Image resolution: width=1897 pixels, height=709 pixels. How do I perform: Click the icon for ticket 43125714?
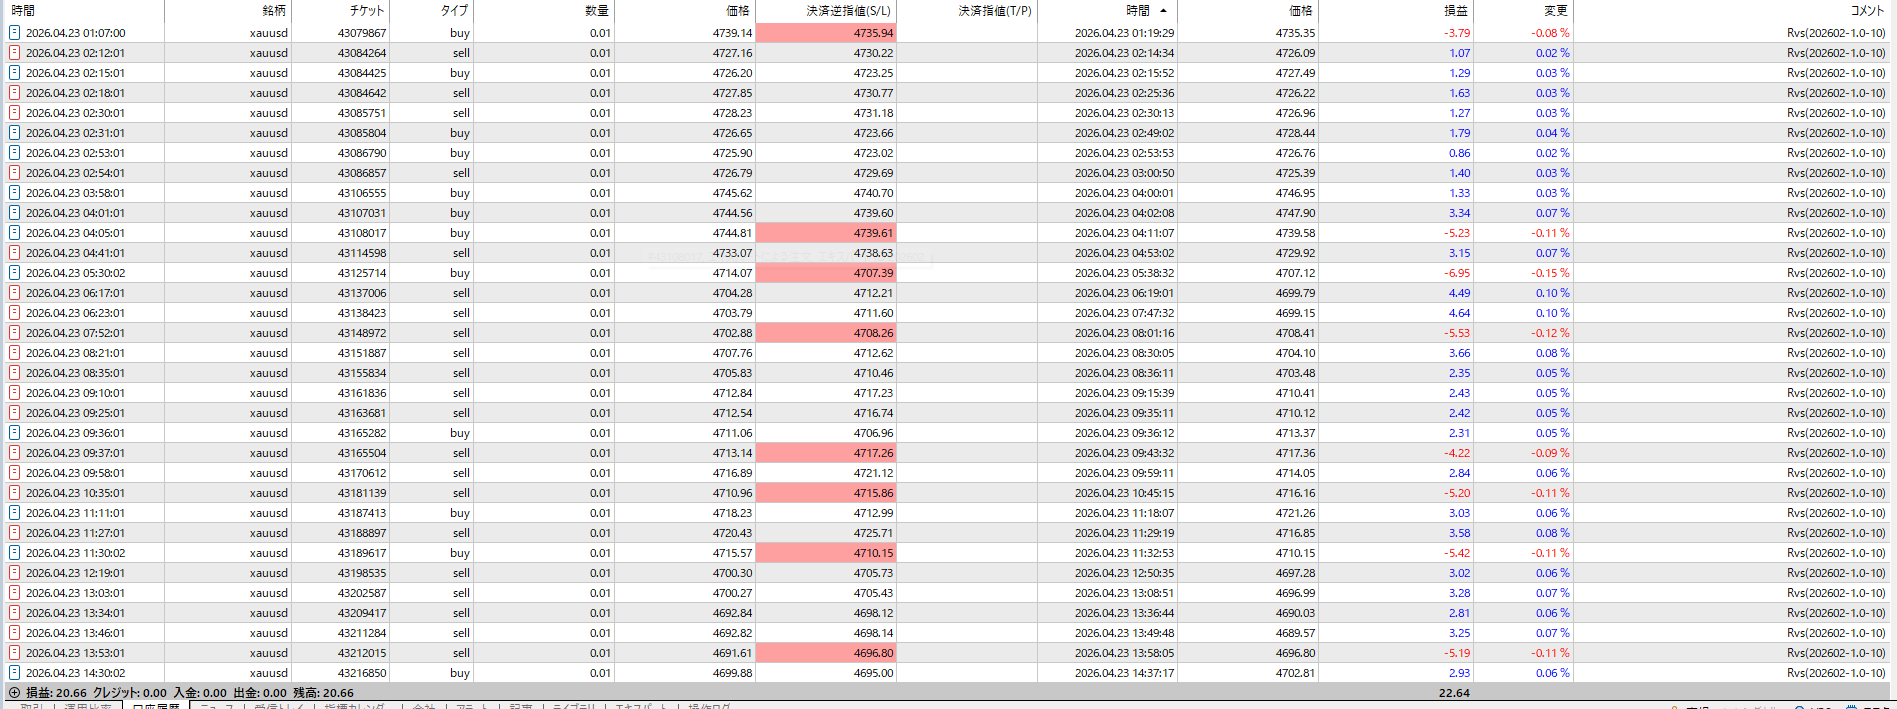point(14,273)
